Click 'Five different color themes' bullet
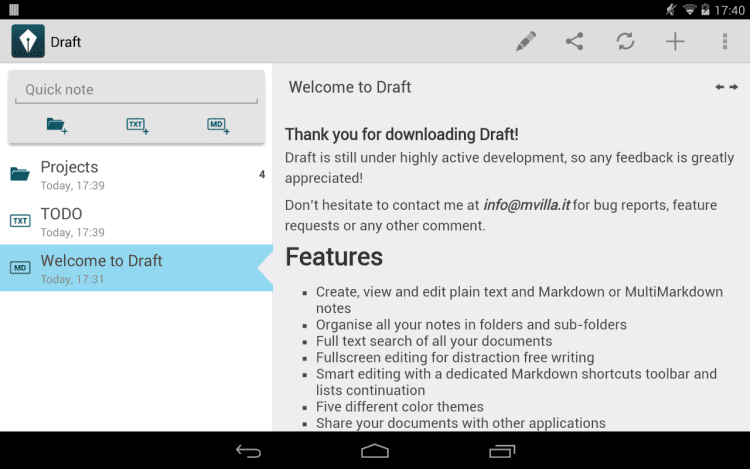 click(x=399, y=407)
